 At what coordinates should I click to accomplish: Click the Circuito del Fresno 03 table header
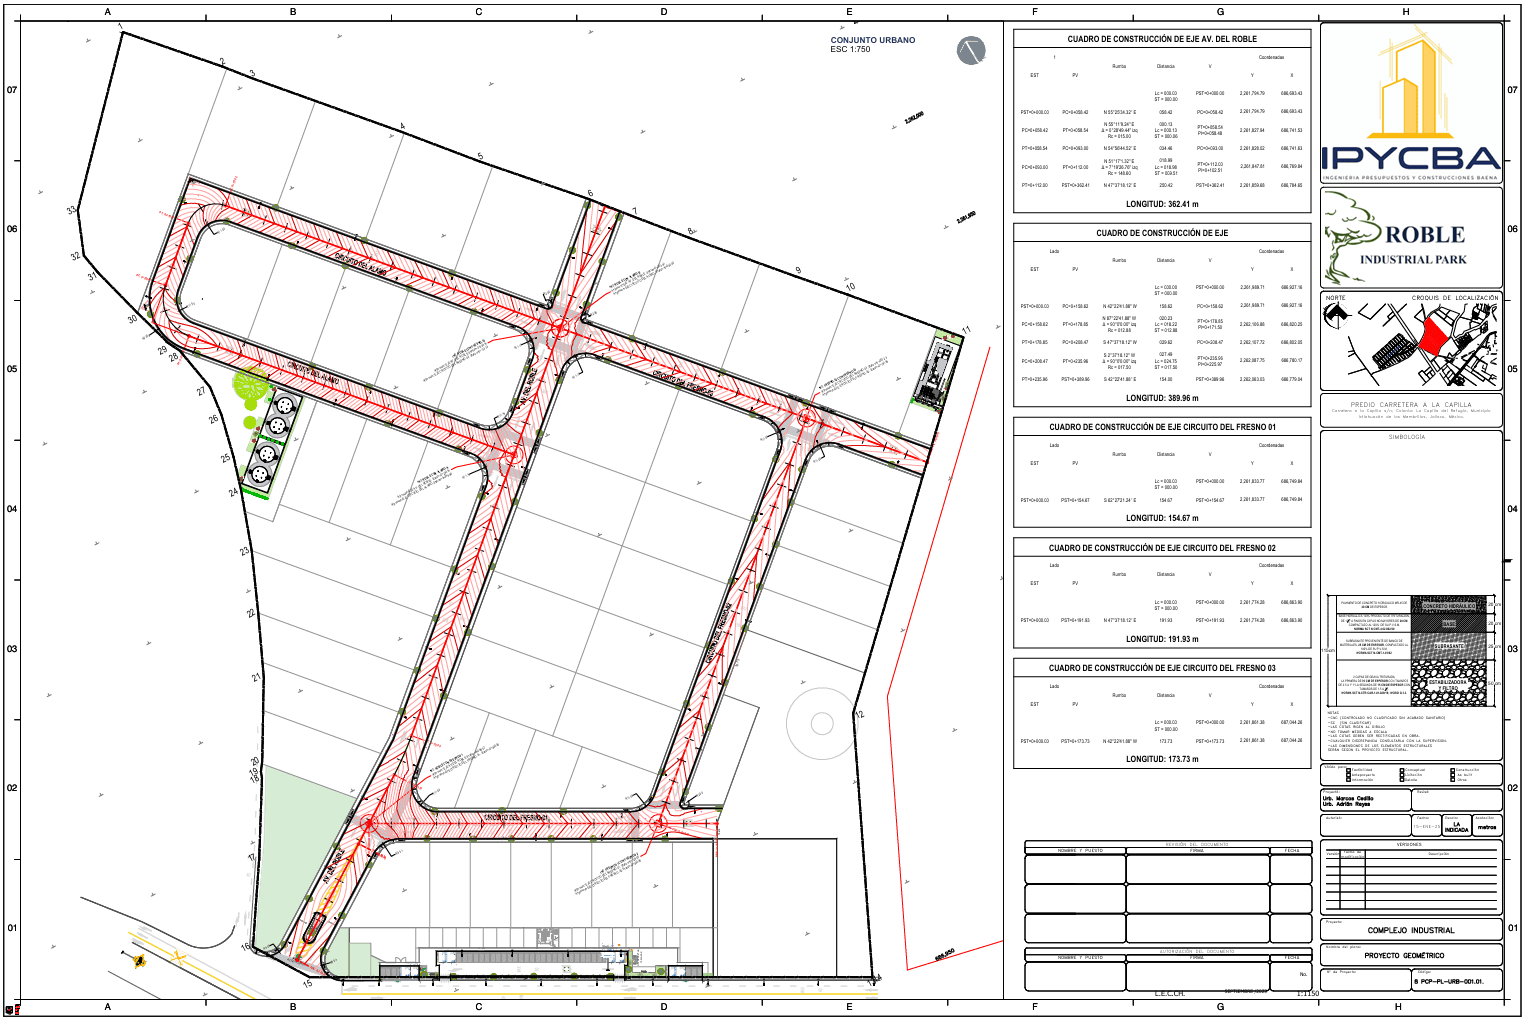click(1161, 668)
